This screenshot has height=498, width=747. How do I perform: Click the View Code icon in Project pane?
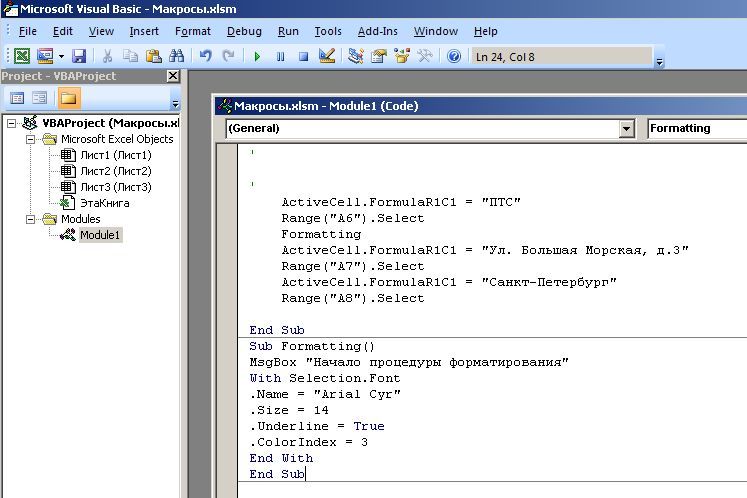(17, 98)
